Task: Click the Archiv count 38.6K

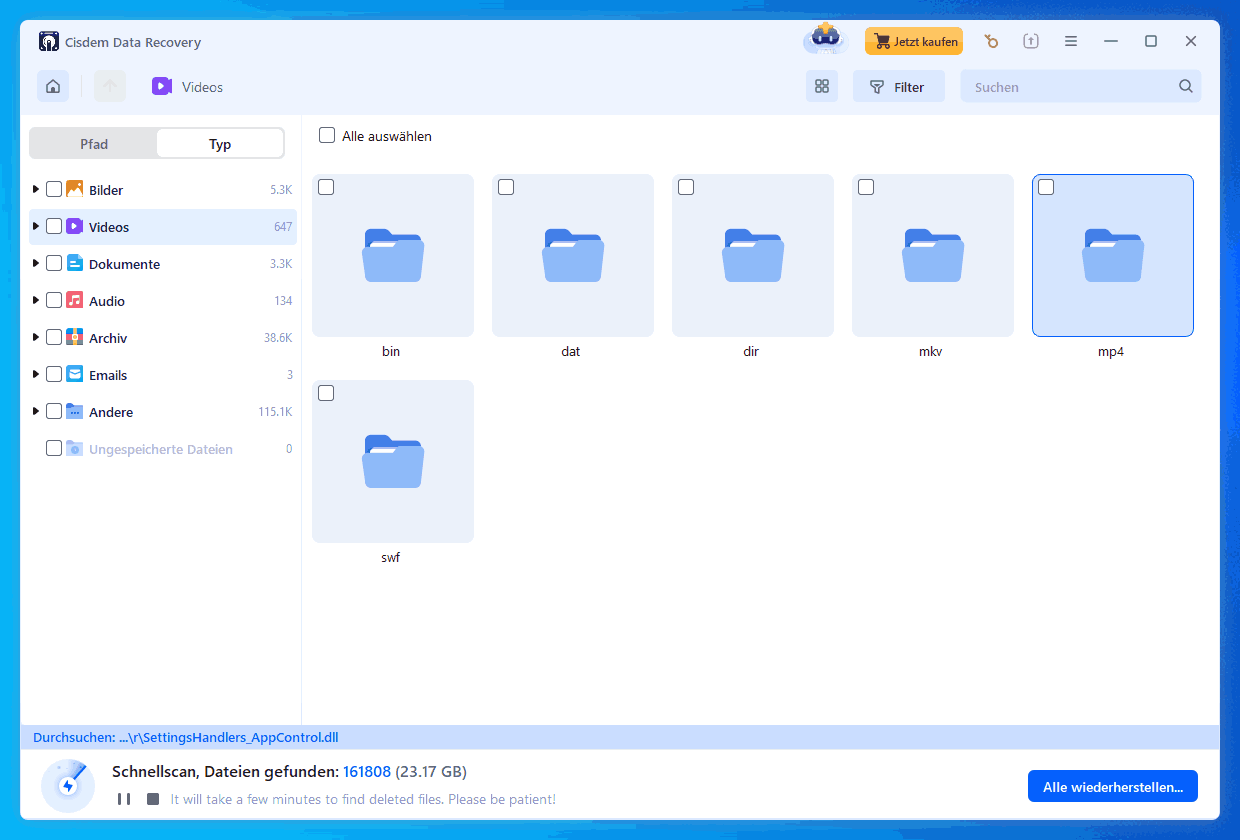Action: click(278, 338)
